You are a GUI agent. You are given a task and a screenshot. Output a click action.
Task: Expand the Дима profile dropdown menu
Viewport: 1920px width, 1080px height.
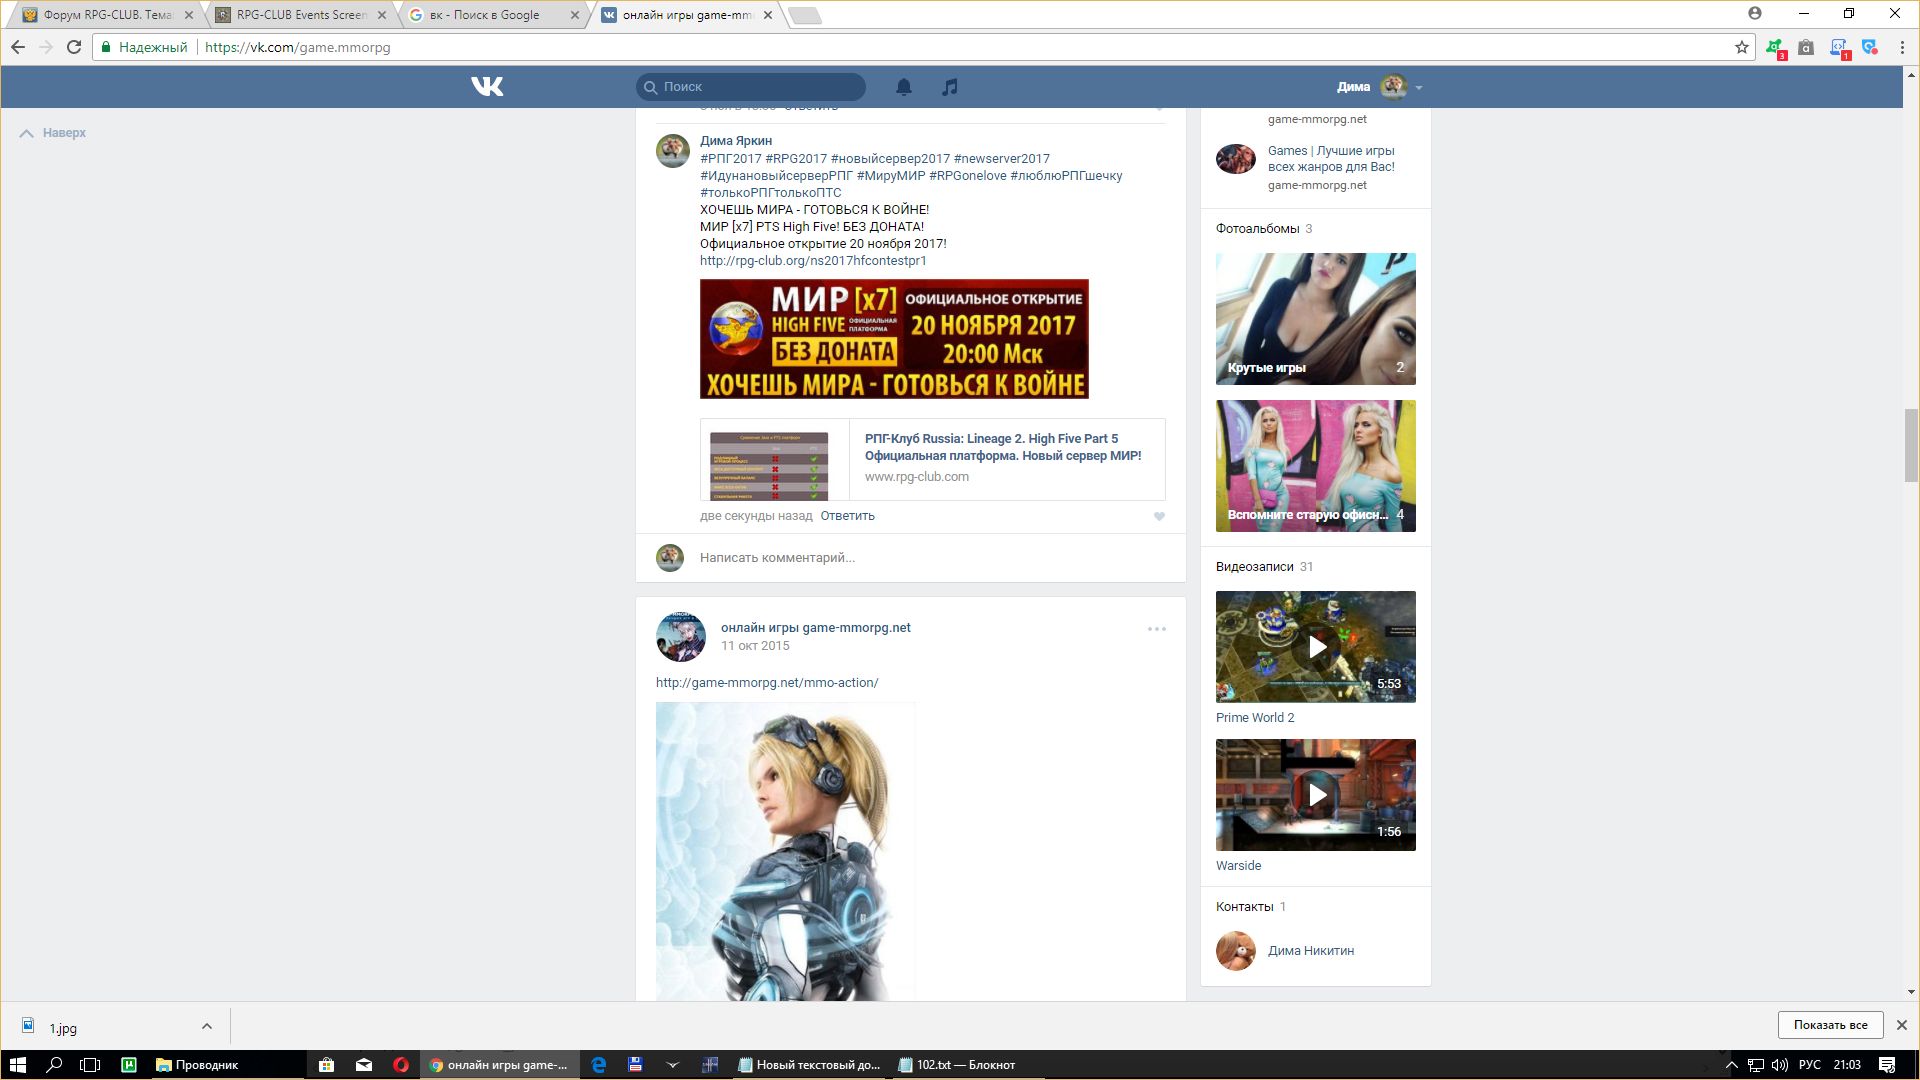click(1418, 88)
